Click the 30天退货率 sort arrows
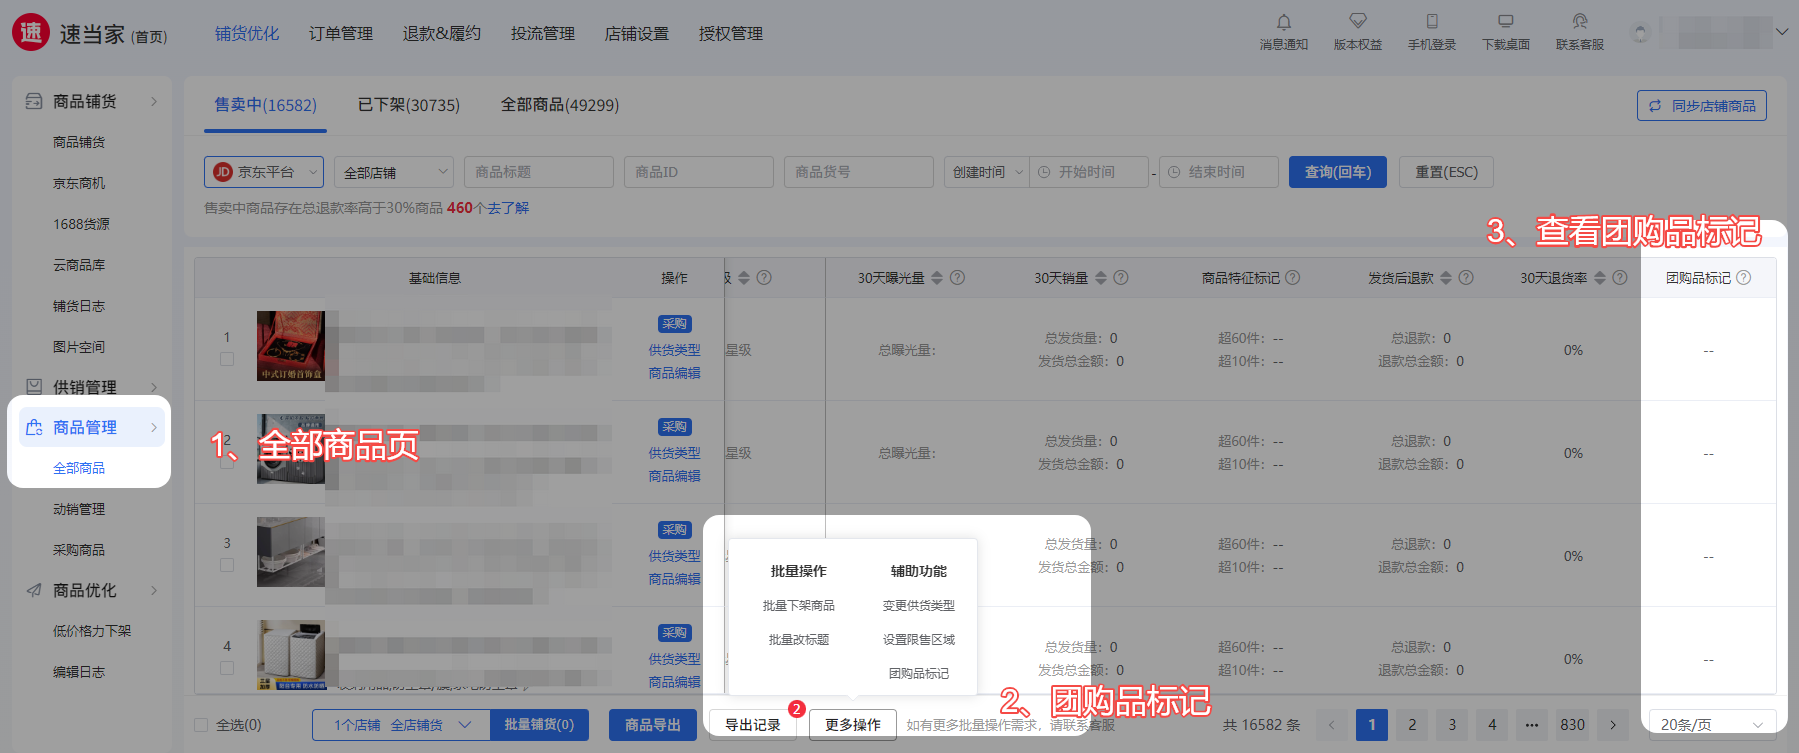1799x753 pixels. [x=1599, y=278]
